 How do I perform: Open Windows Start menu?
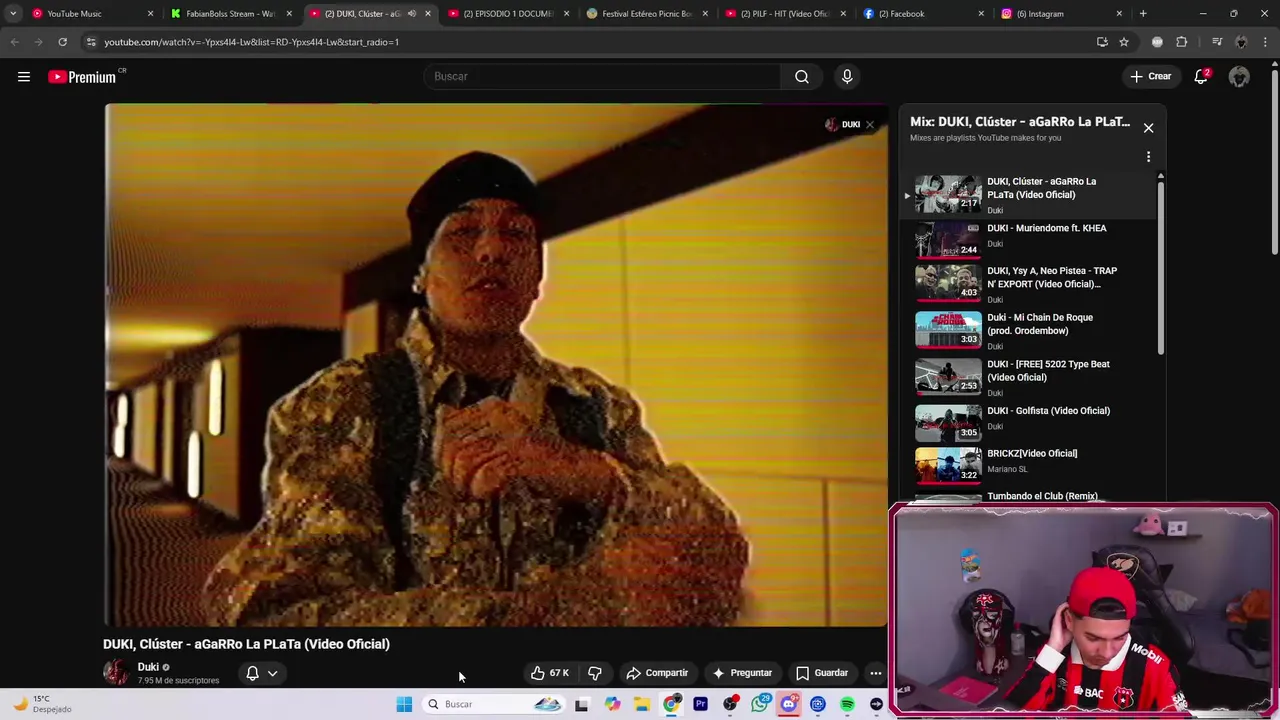[x=404, y=704]
